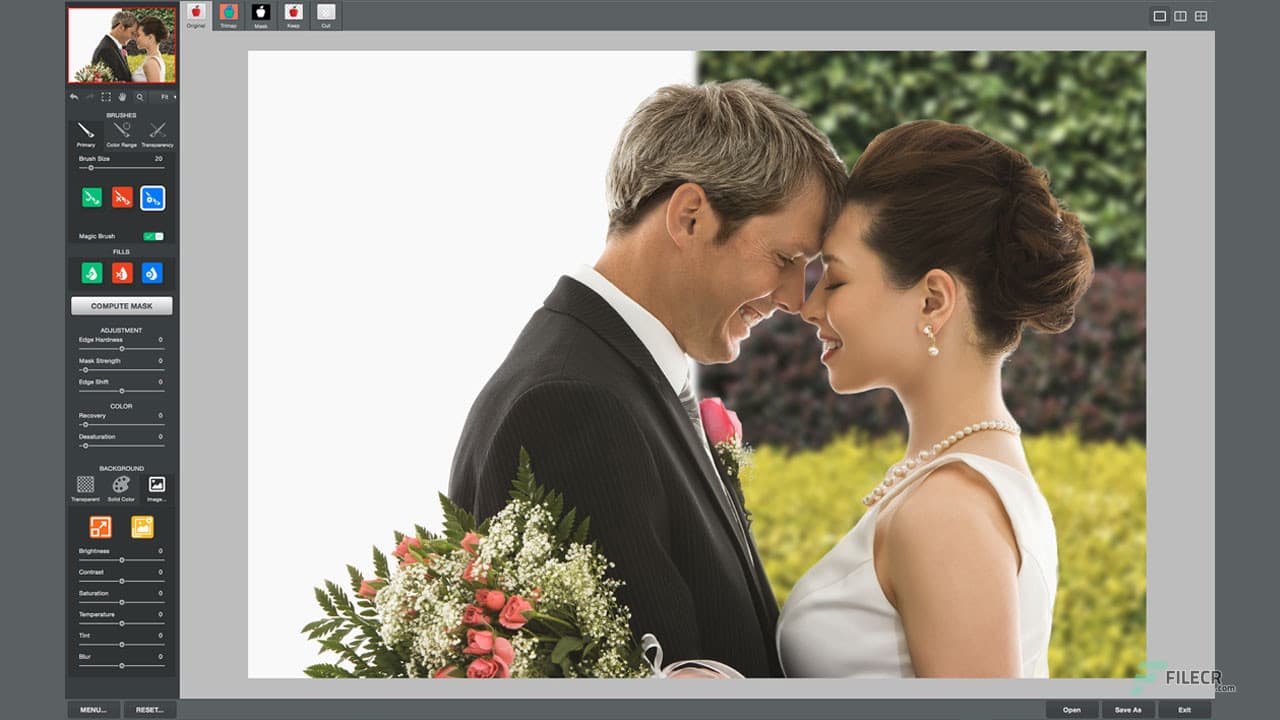Click the orange resize background icon
Screen dimensions: 1280x720
pyautogui.click(x=100, y=527)
